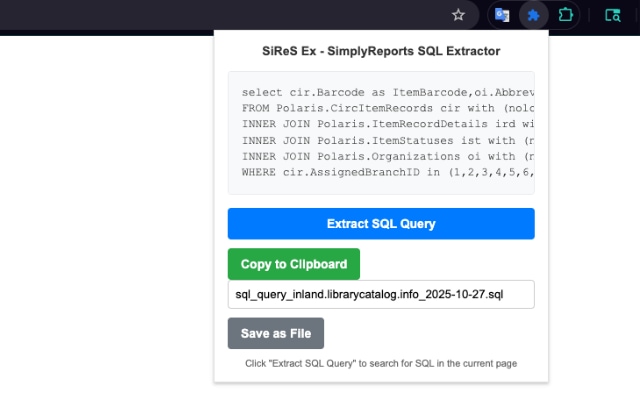Image resolution: width=640 pixels, height=400 pixels.
Task: Click the gray Save as File button
Action: click(276, 333)
